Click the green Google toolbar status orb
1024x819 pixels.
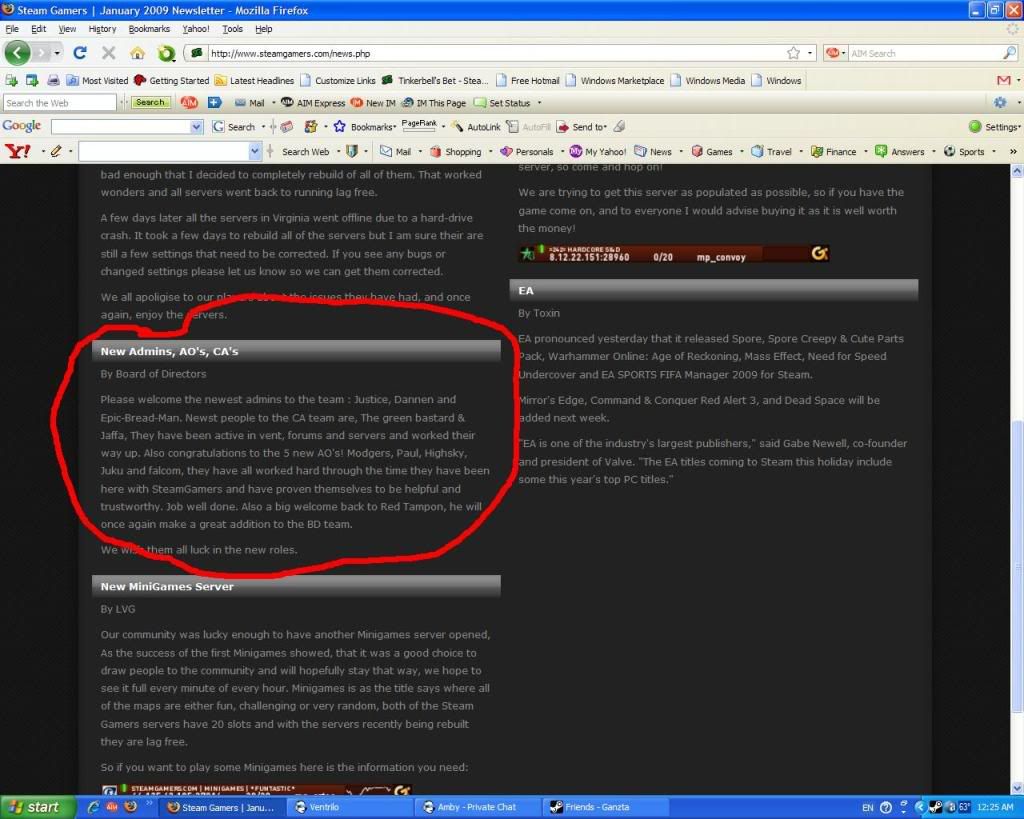[975, 127]
